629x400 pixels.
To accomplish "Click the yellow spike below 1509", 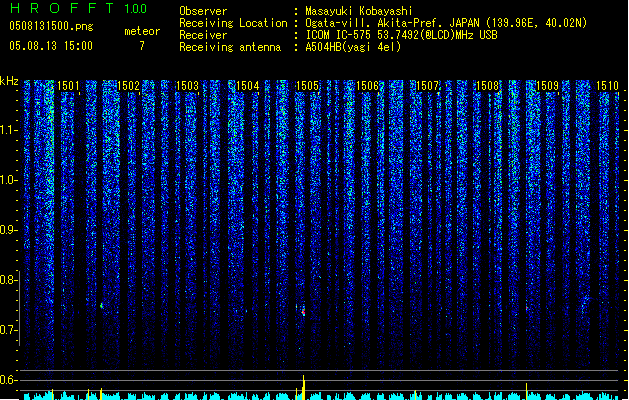I will (x=526, y=391).
